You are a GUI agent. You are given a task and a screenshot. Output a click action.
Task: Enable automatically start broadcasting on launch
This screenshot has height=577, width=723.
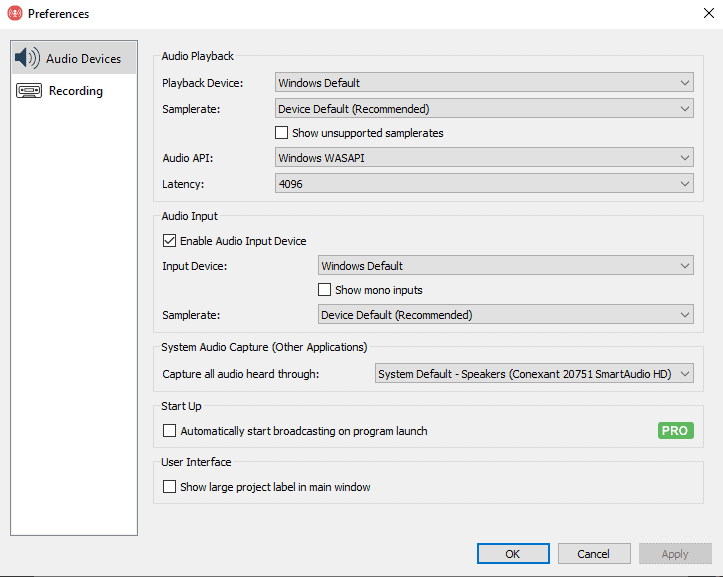tap(169, 431)
